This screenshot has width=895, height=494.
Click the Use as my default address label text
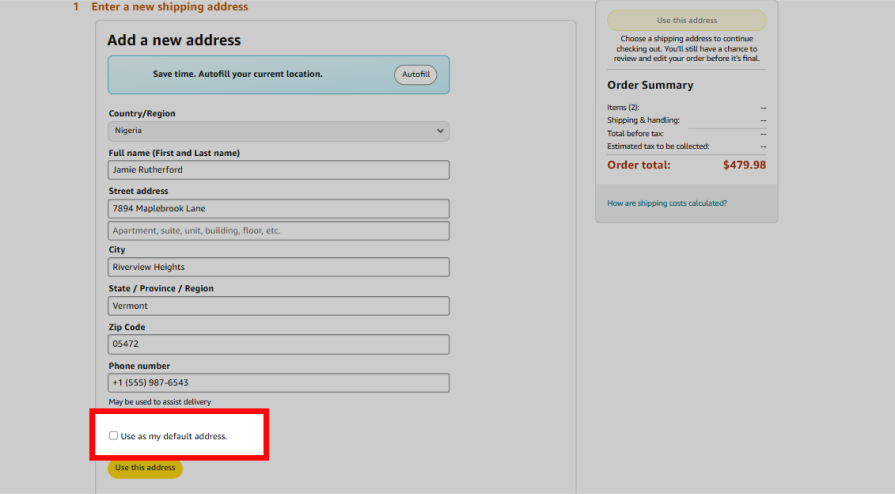174,437
